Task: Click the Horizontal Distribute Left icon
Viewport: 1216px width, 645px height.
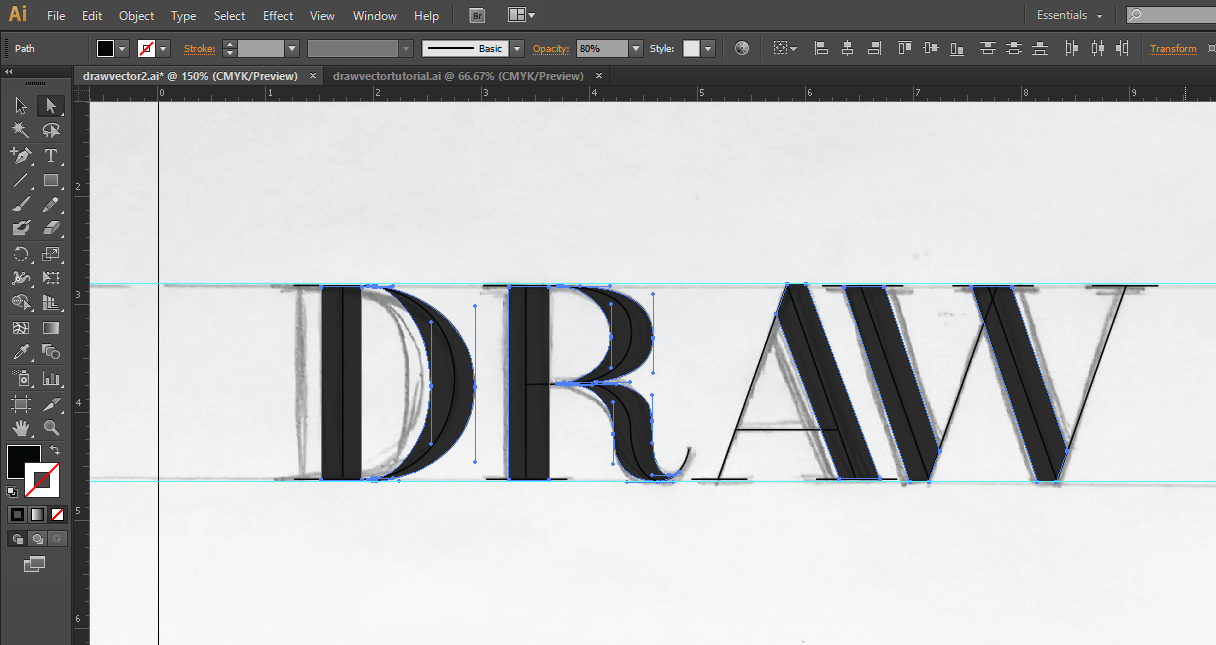Action: 1072,48
